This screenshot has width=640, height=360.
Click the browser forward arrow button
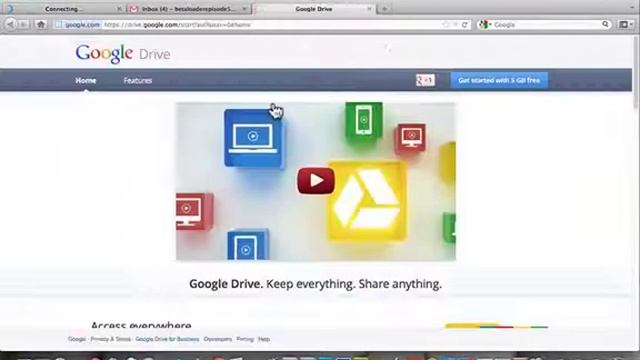[24, 24]
